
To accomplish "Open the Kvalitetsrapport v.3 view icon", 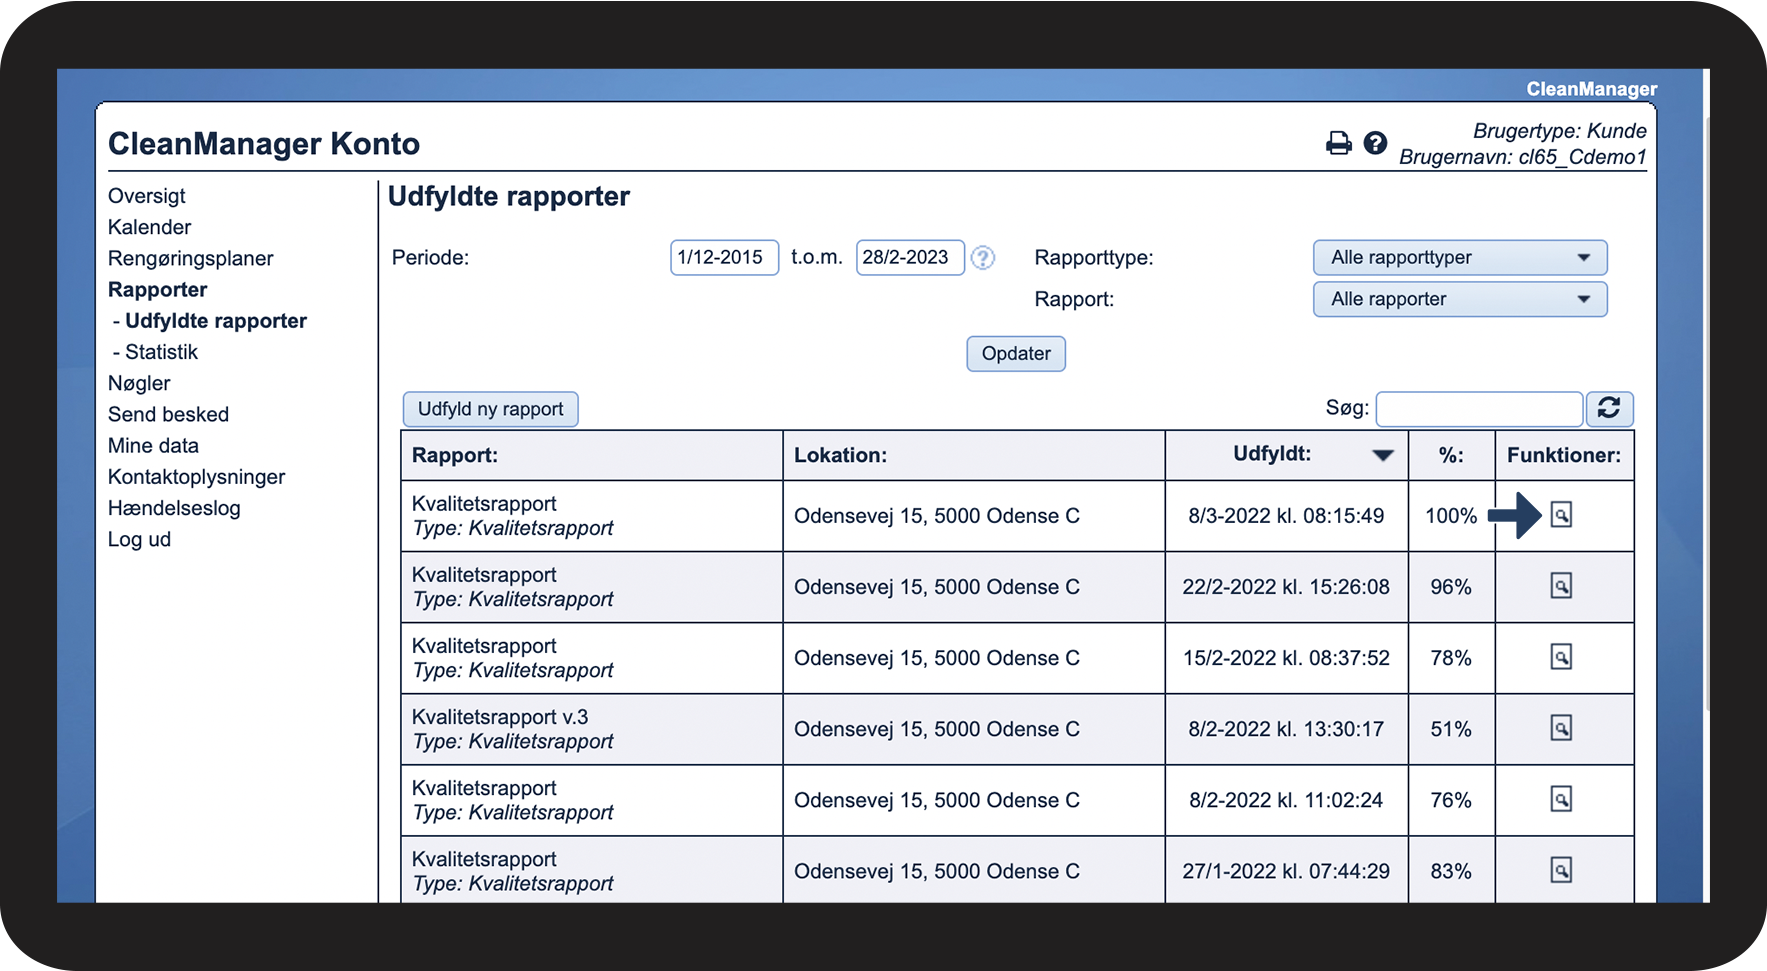I will 1560,728.
